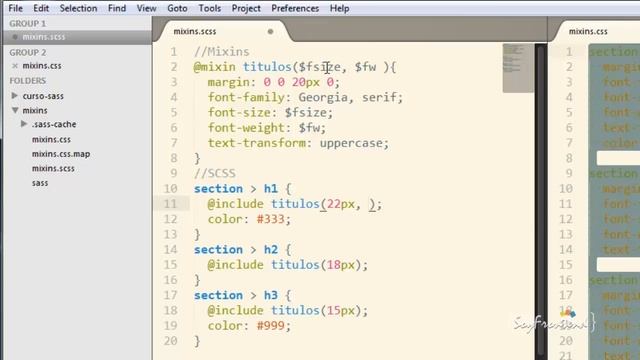Click the 'color: #999;' line

(249, 326)
